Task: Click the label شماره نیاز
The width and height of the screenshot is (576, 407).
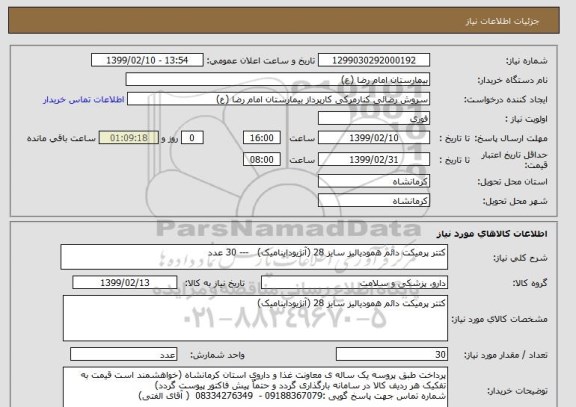Action: click(527, 61)
